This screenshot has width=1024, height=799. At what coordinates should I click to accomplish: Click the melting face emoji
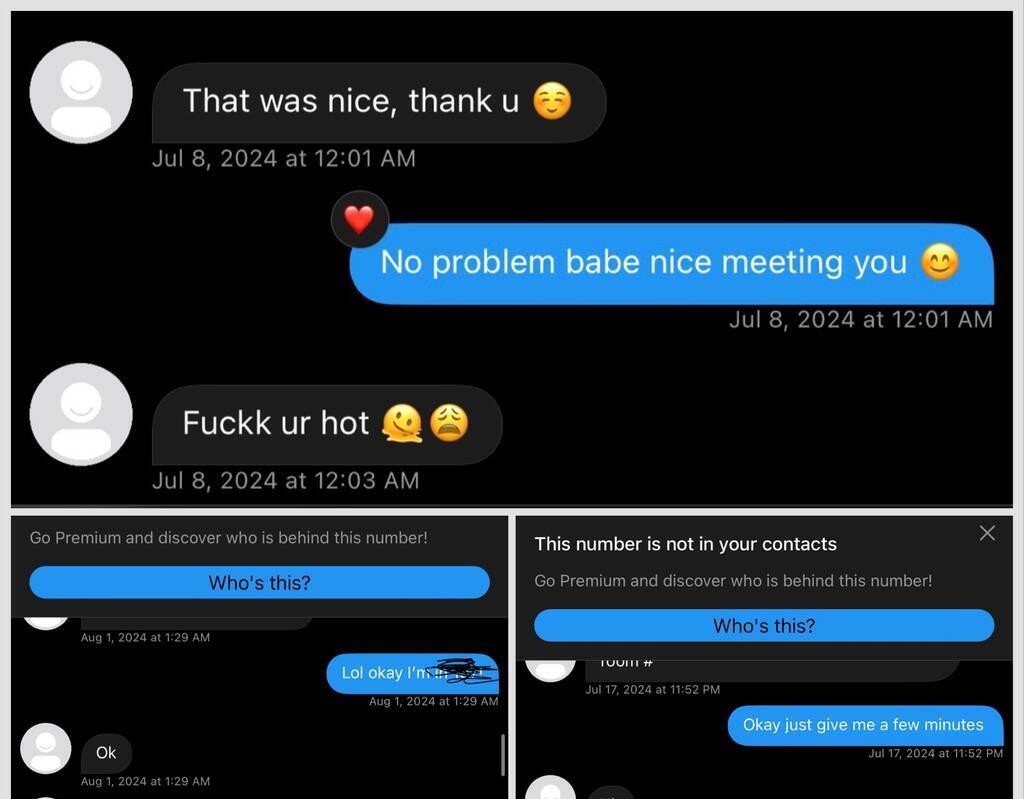click(402, 423)
